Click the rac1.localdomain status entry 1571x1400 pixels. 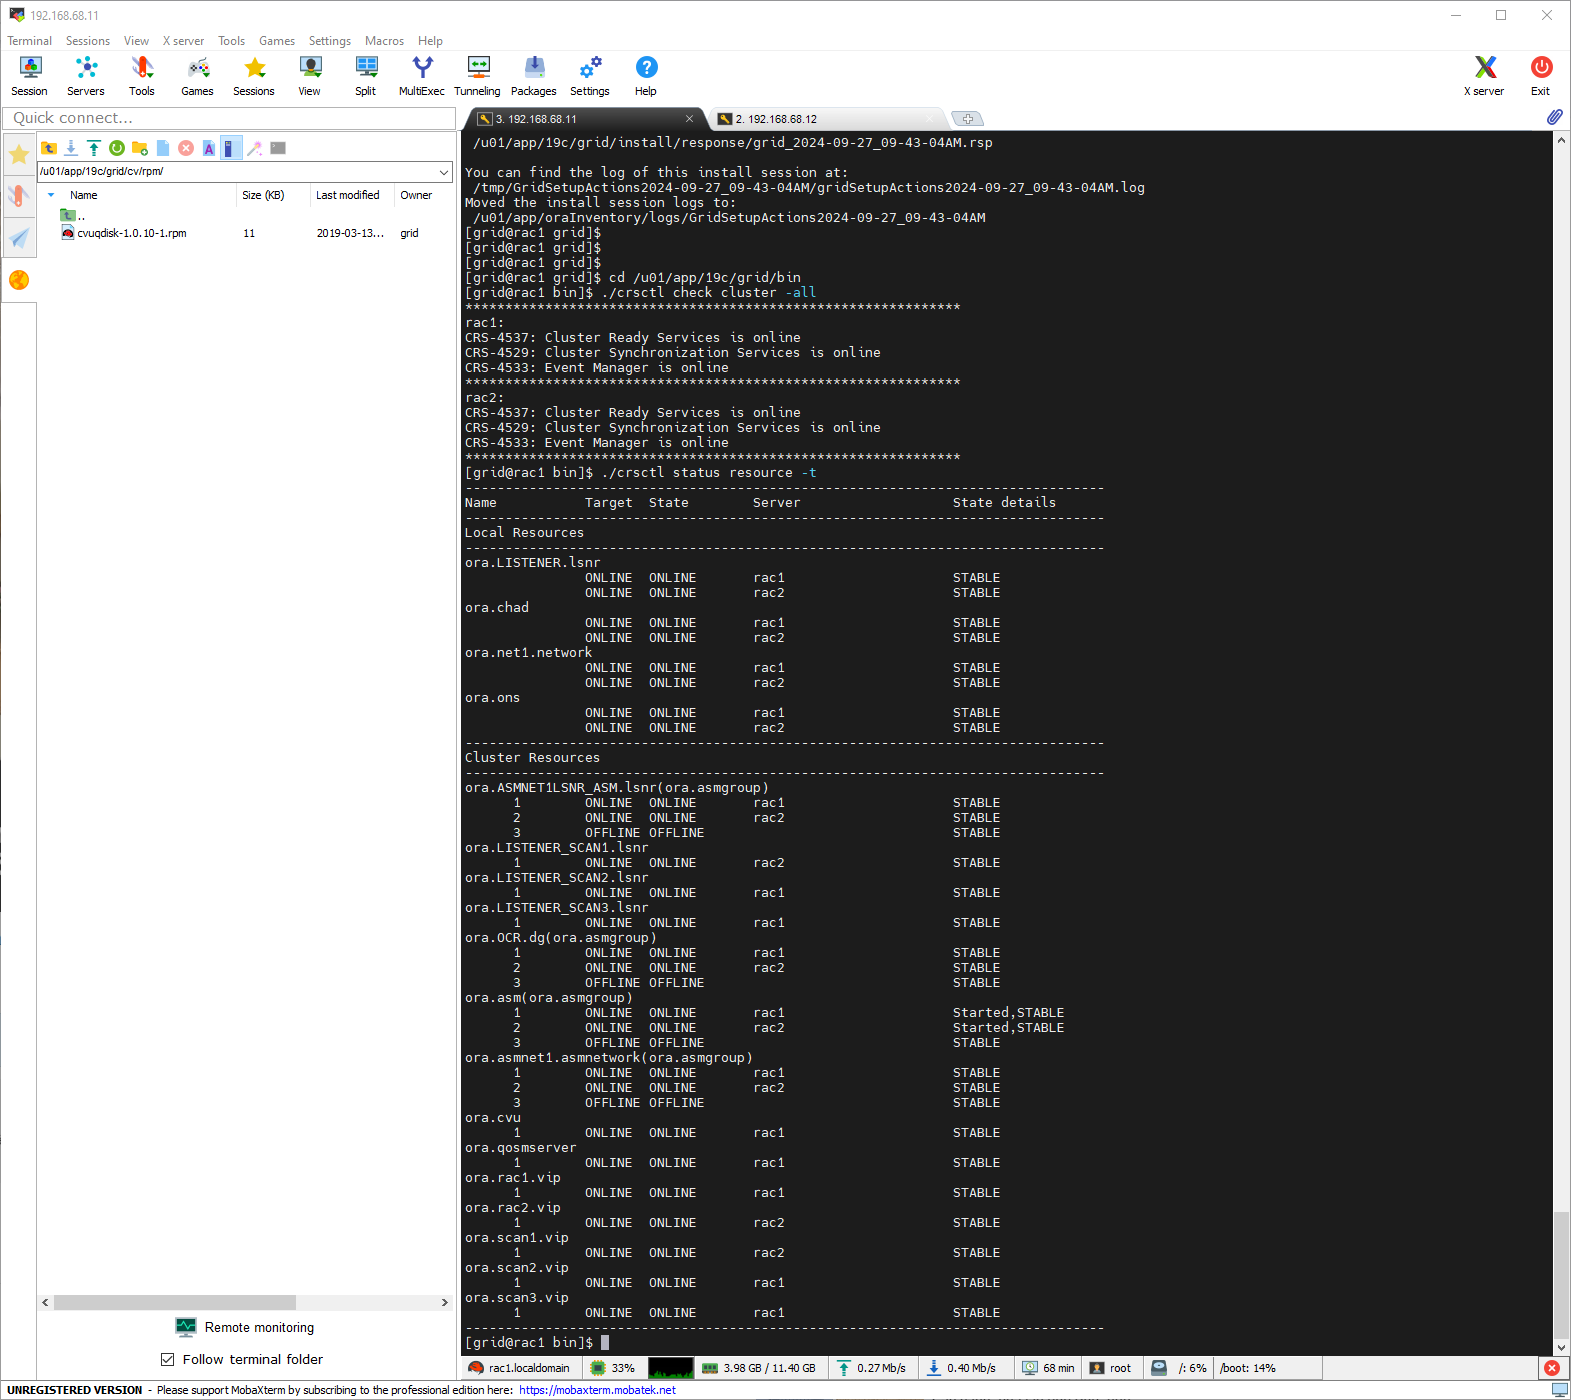pos(519,1368)
